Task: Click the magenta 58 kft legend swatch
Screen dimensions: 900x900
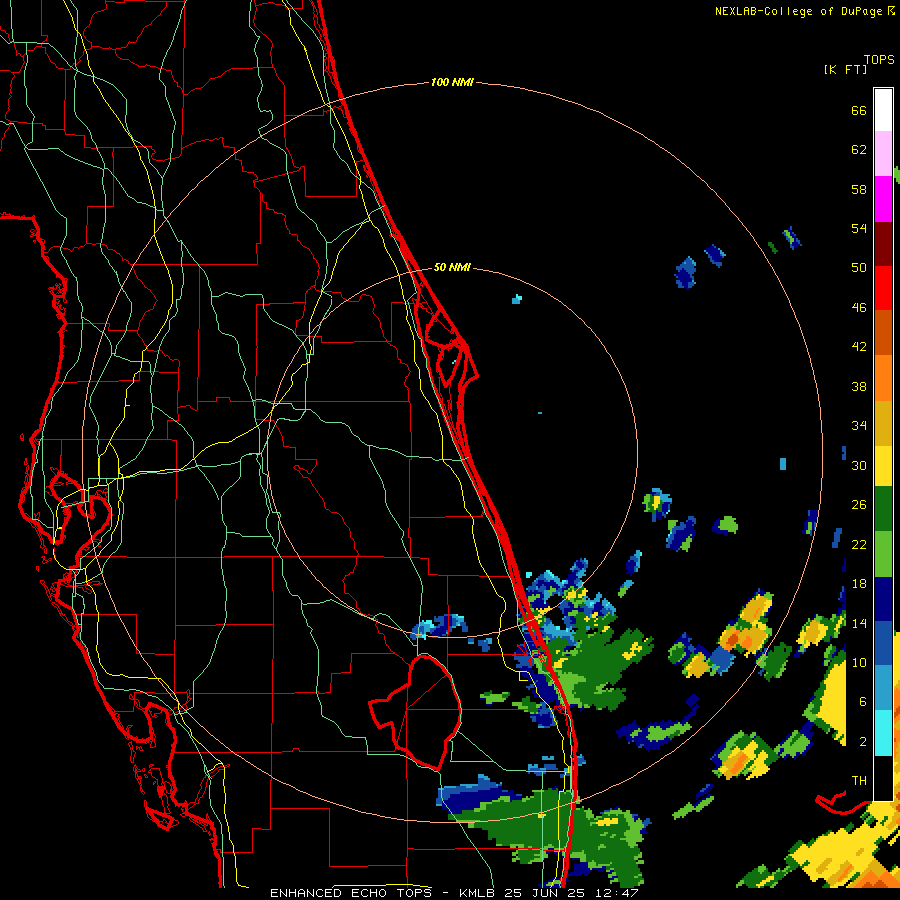Action: (x=883, y=199)
